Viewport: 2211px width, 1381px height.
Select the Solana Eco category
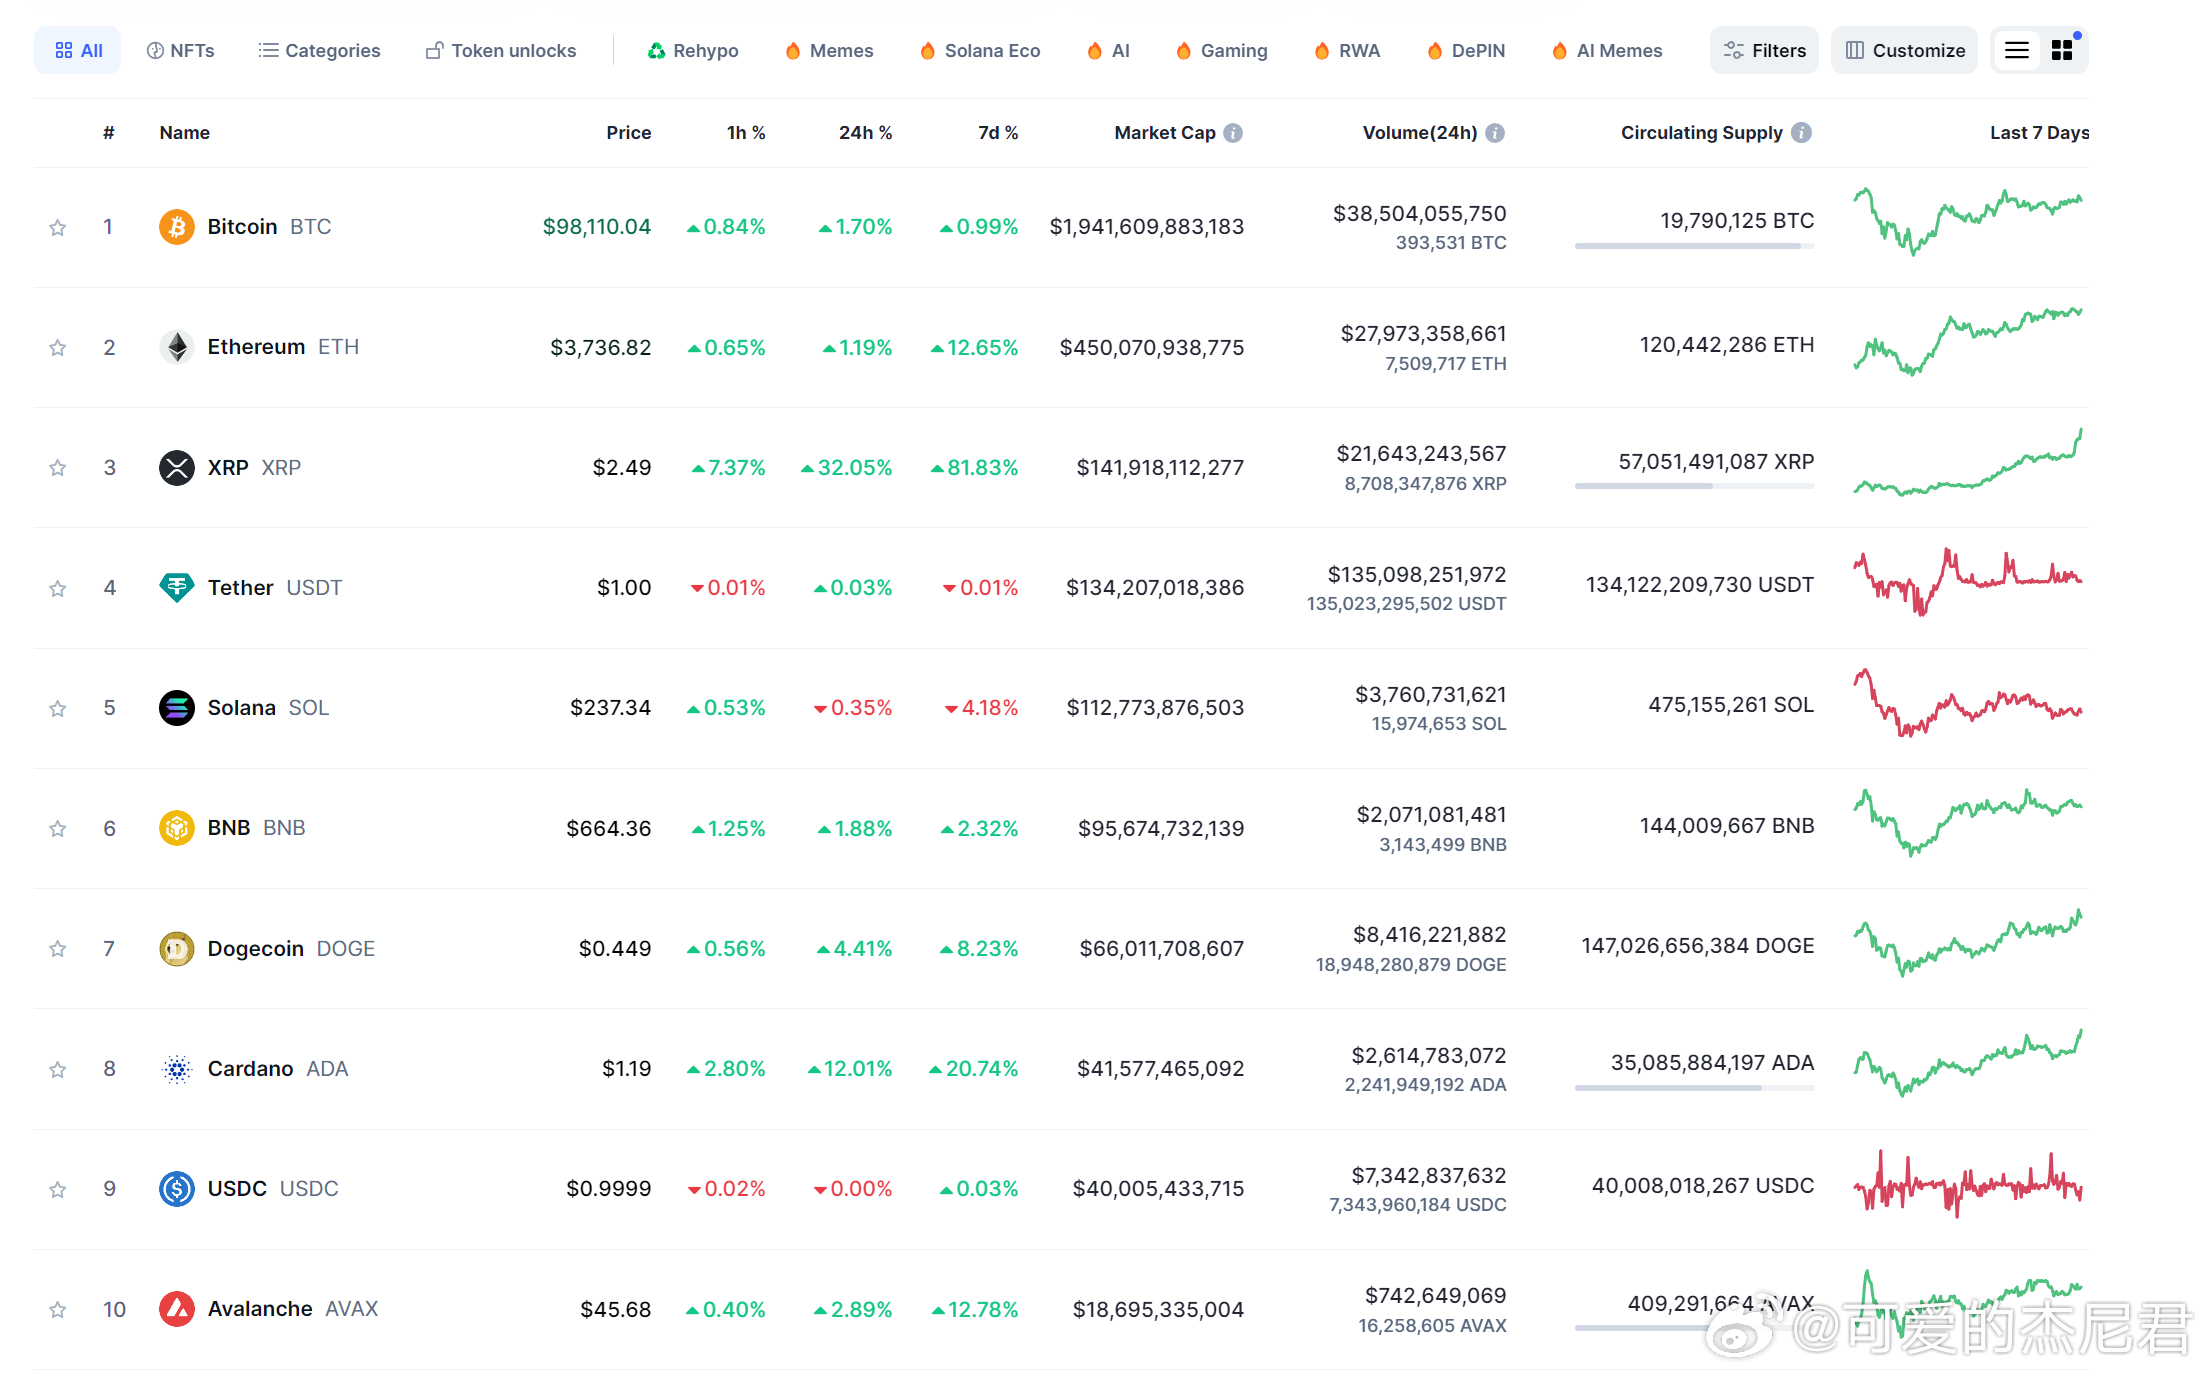(x=980, y=50)
